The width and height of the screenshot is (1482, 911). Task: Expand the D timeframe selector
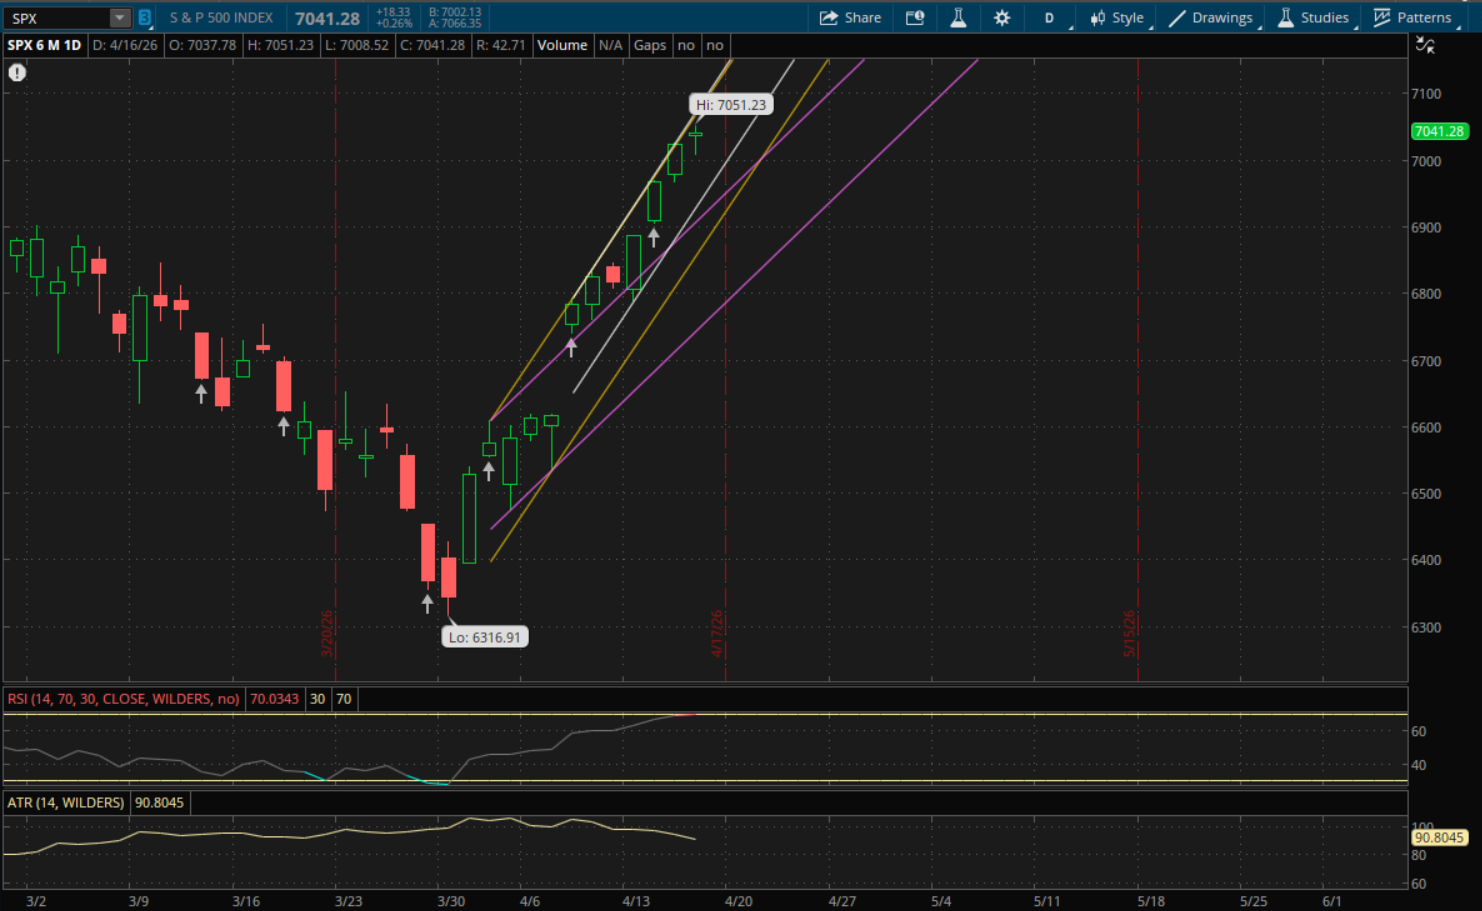pos(1050,18)
